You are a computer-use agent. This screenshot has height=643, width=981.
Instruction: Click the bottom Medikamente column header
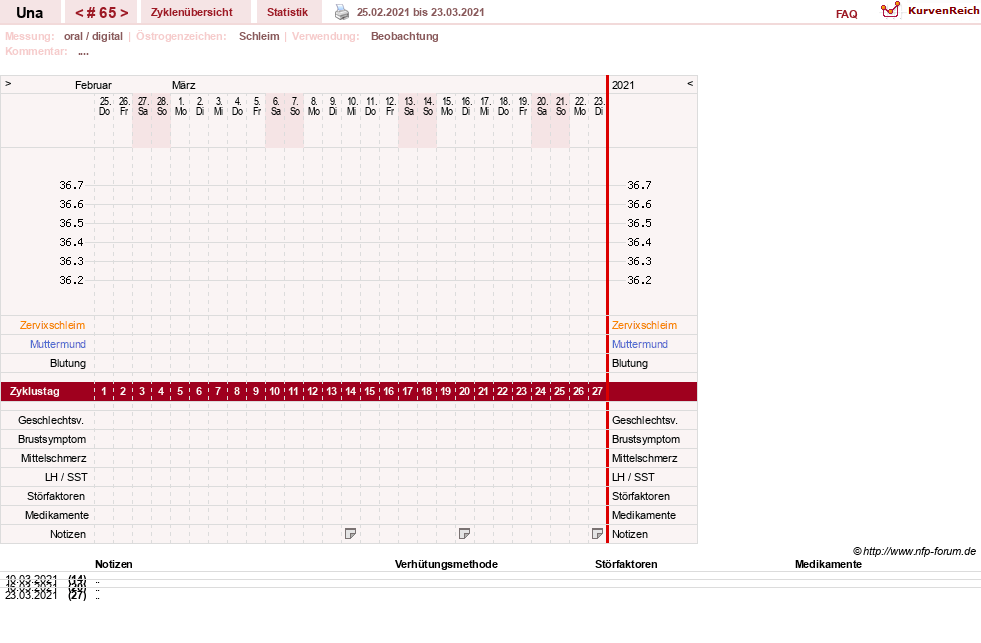828,564
